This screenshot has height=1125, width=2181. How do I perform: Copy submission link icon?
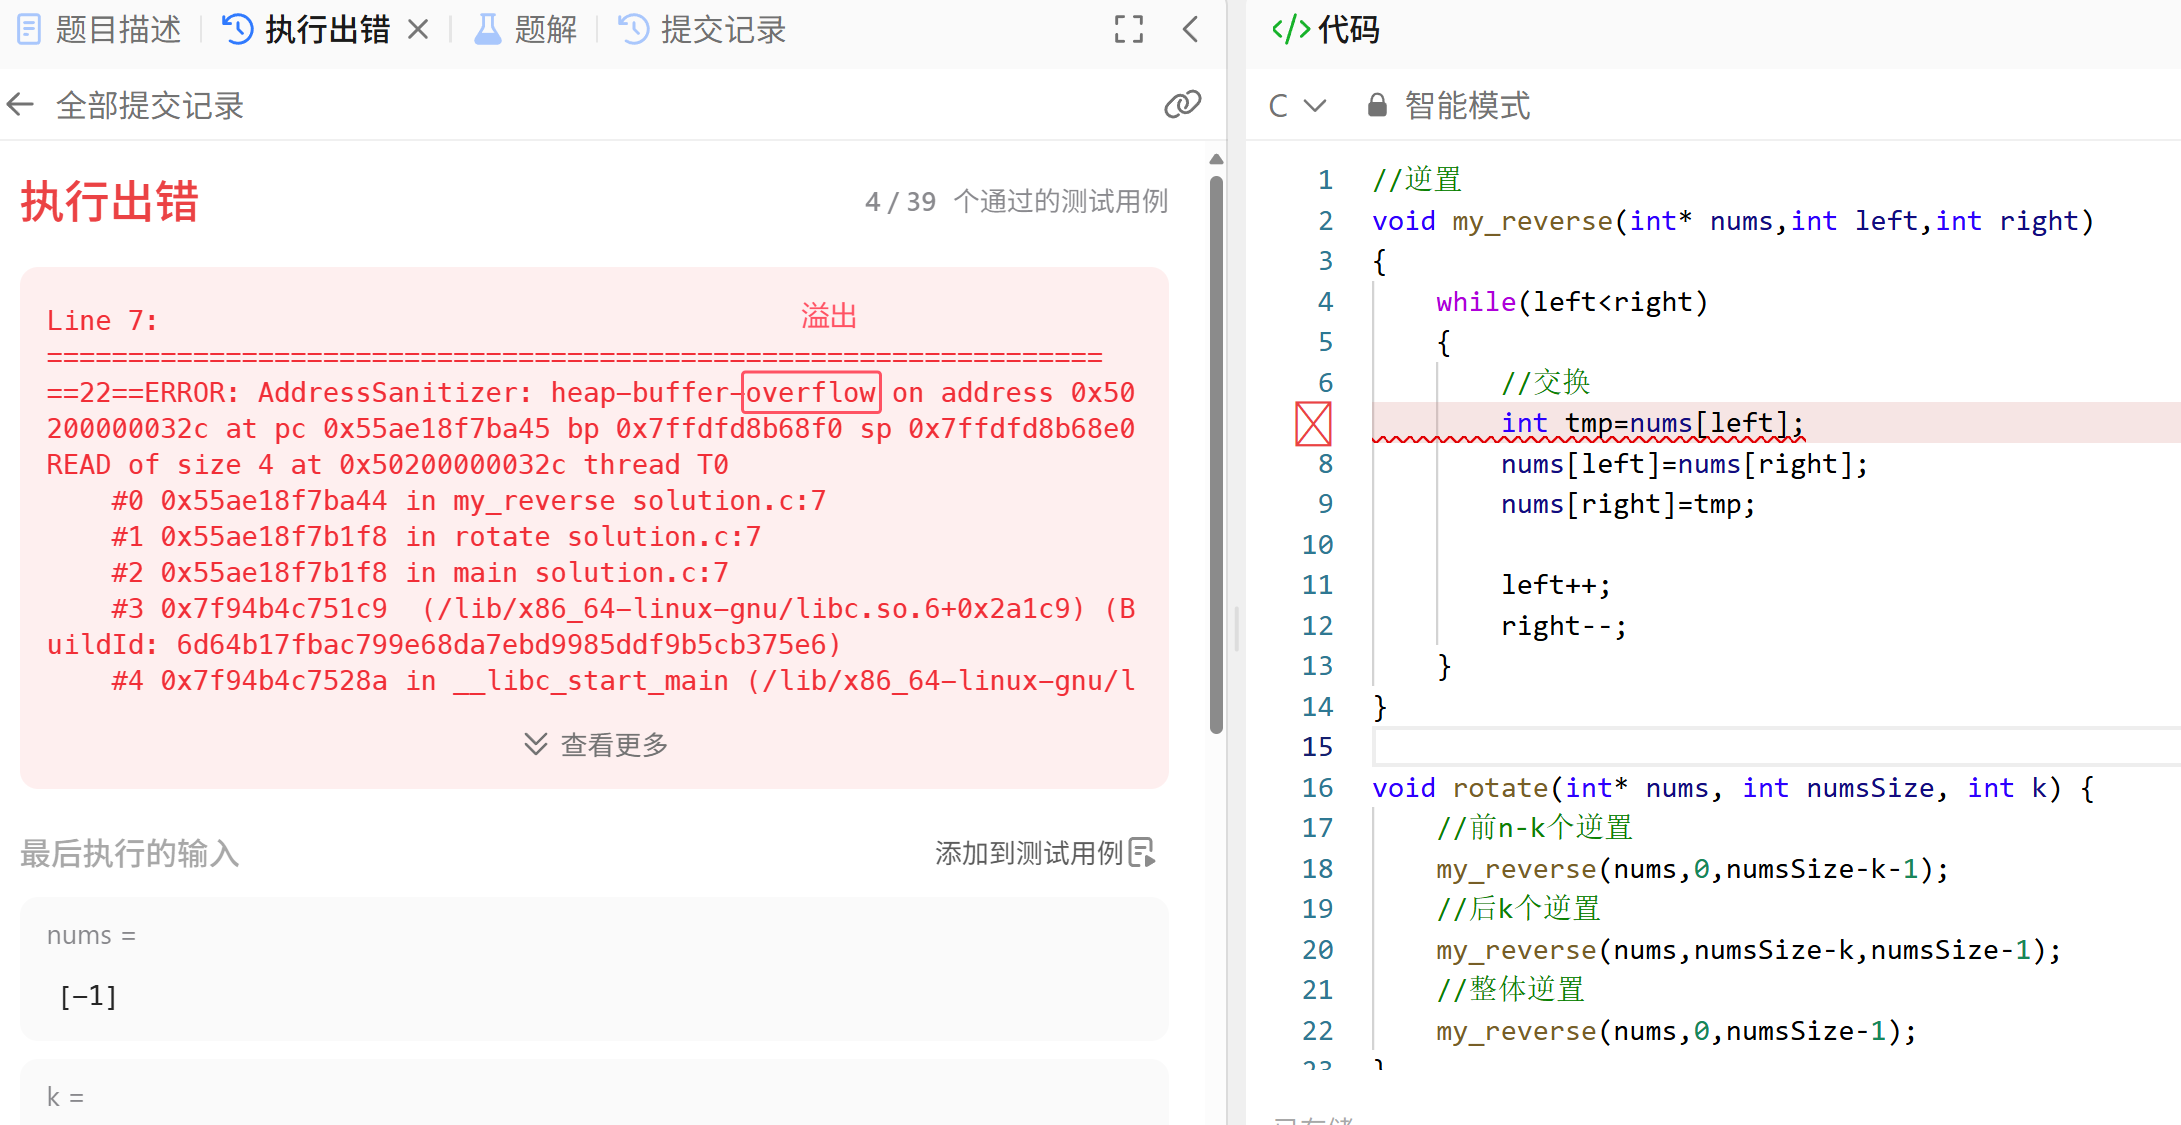click(1182, 104)
